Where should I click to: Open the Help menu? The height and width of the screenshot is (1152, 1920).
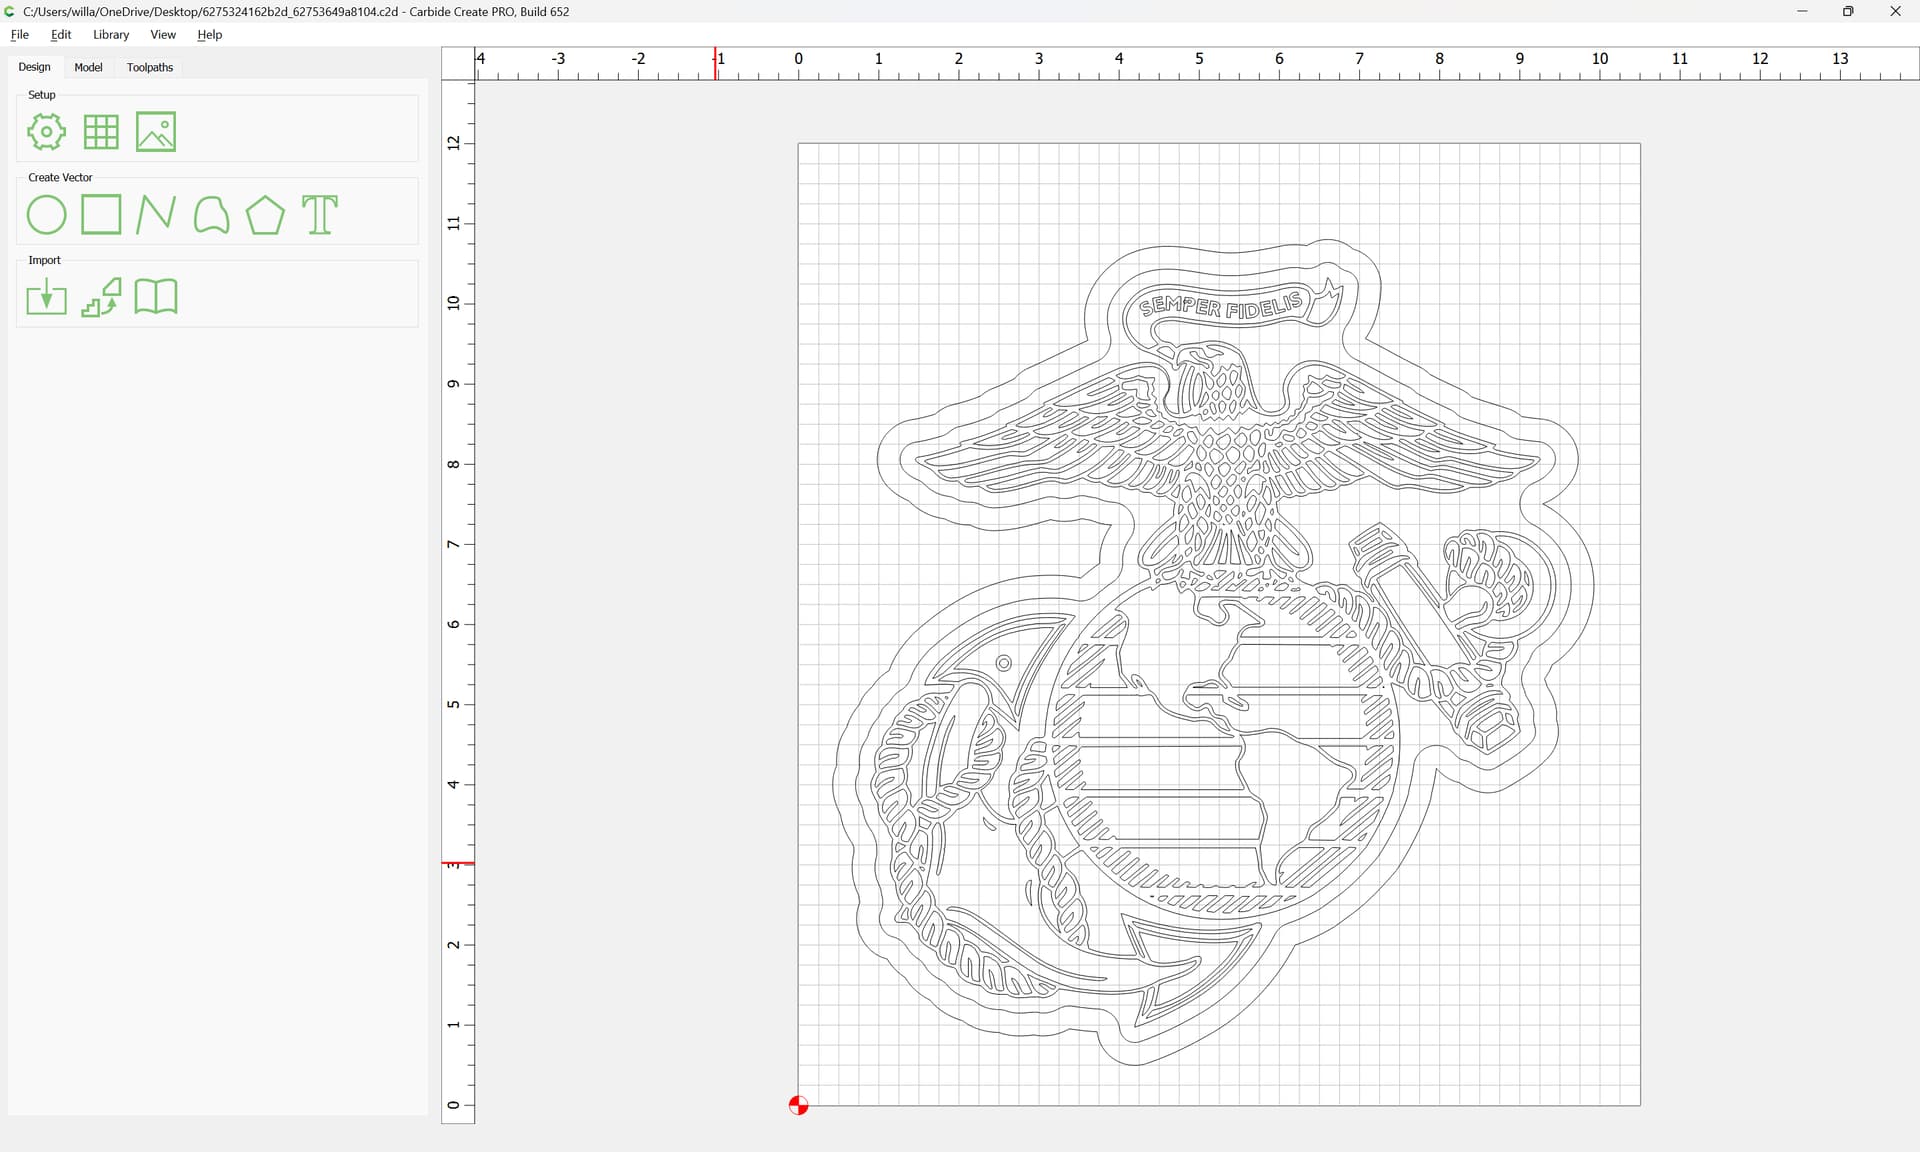click(209, 34)
